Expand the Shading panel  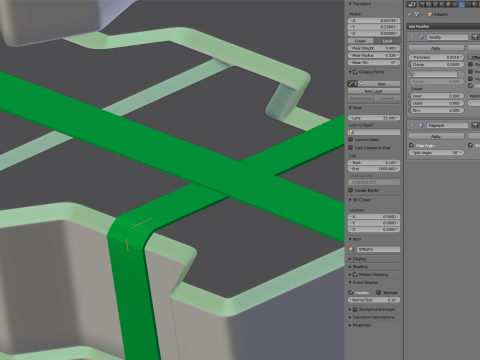(350, 267)
